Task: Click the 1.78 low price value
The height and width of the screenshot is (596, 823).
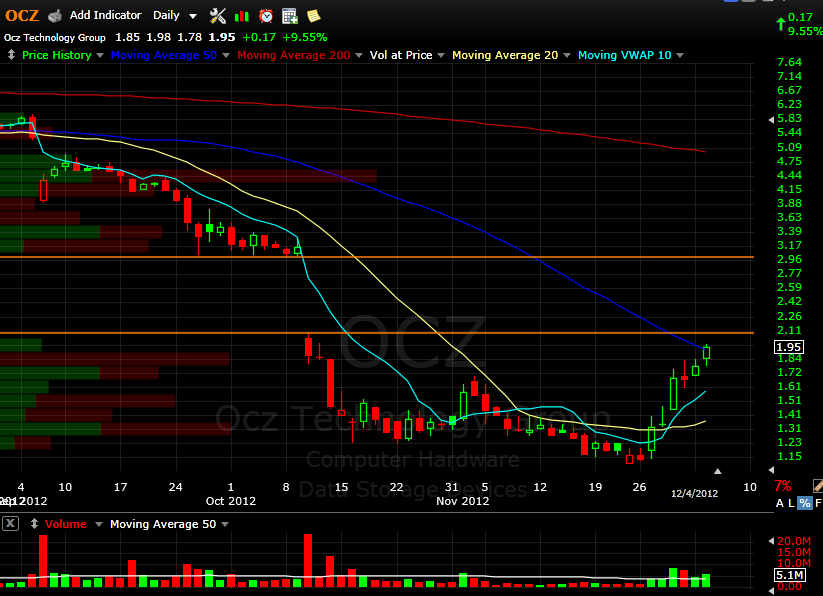Action: pos(189,37)
